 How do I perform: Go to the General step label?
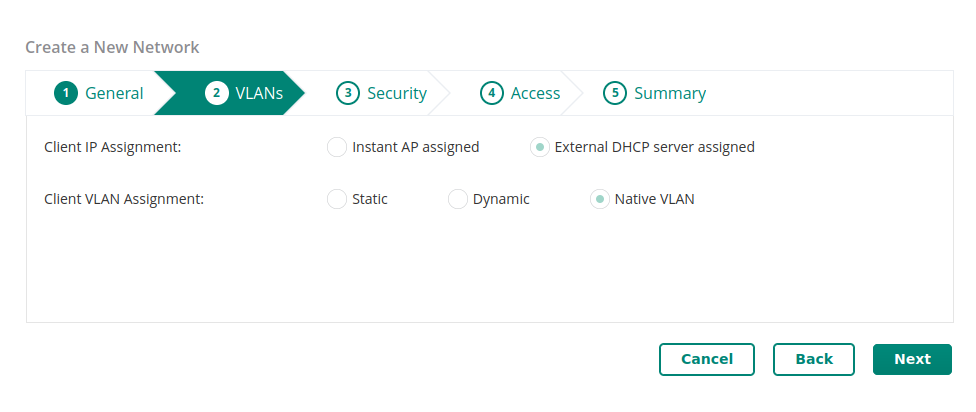click(114, 93)
